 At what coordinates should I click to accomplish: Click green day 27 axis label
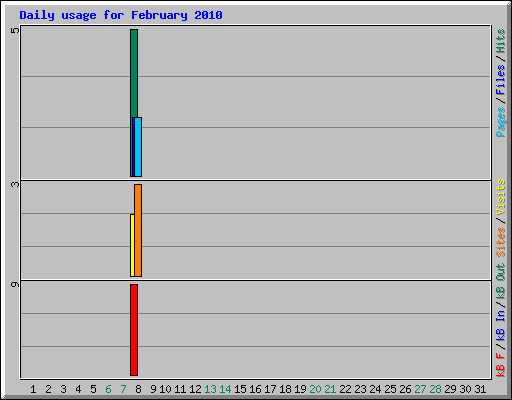(x=420, y=389)
